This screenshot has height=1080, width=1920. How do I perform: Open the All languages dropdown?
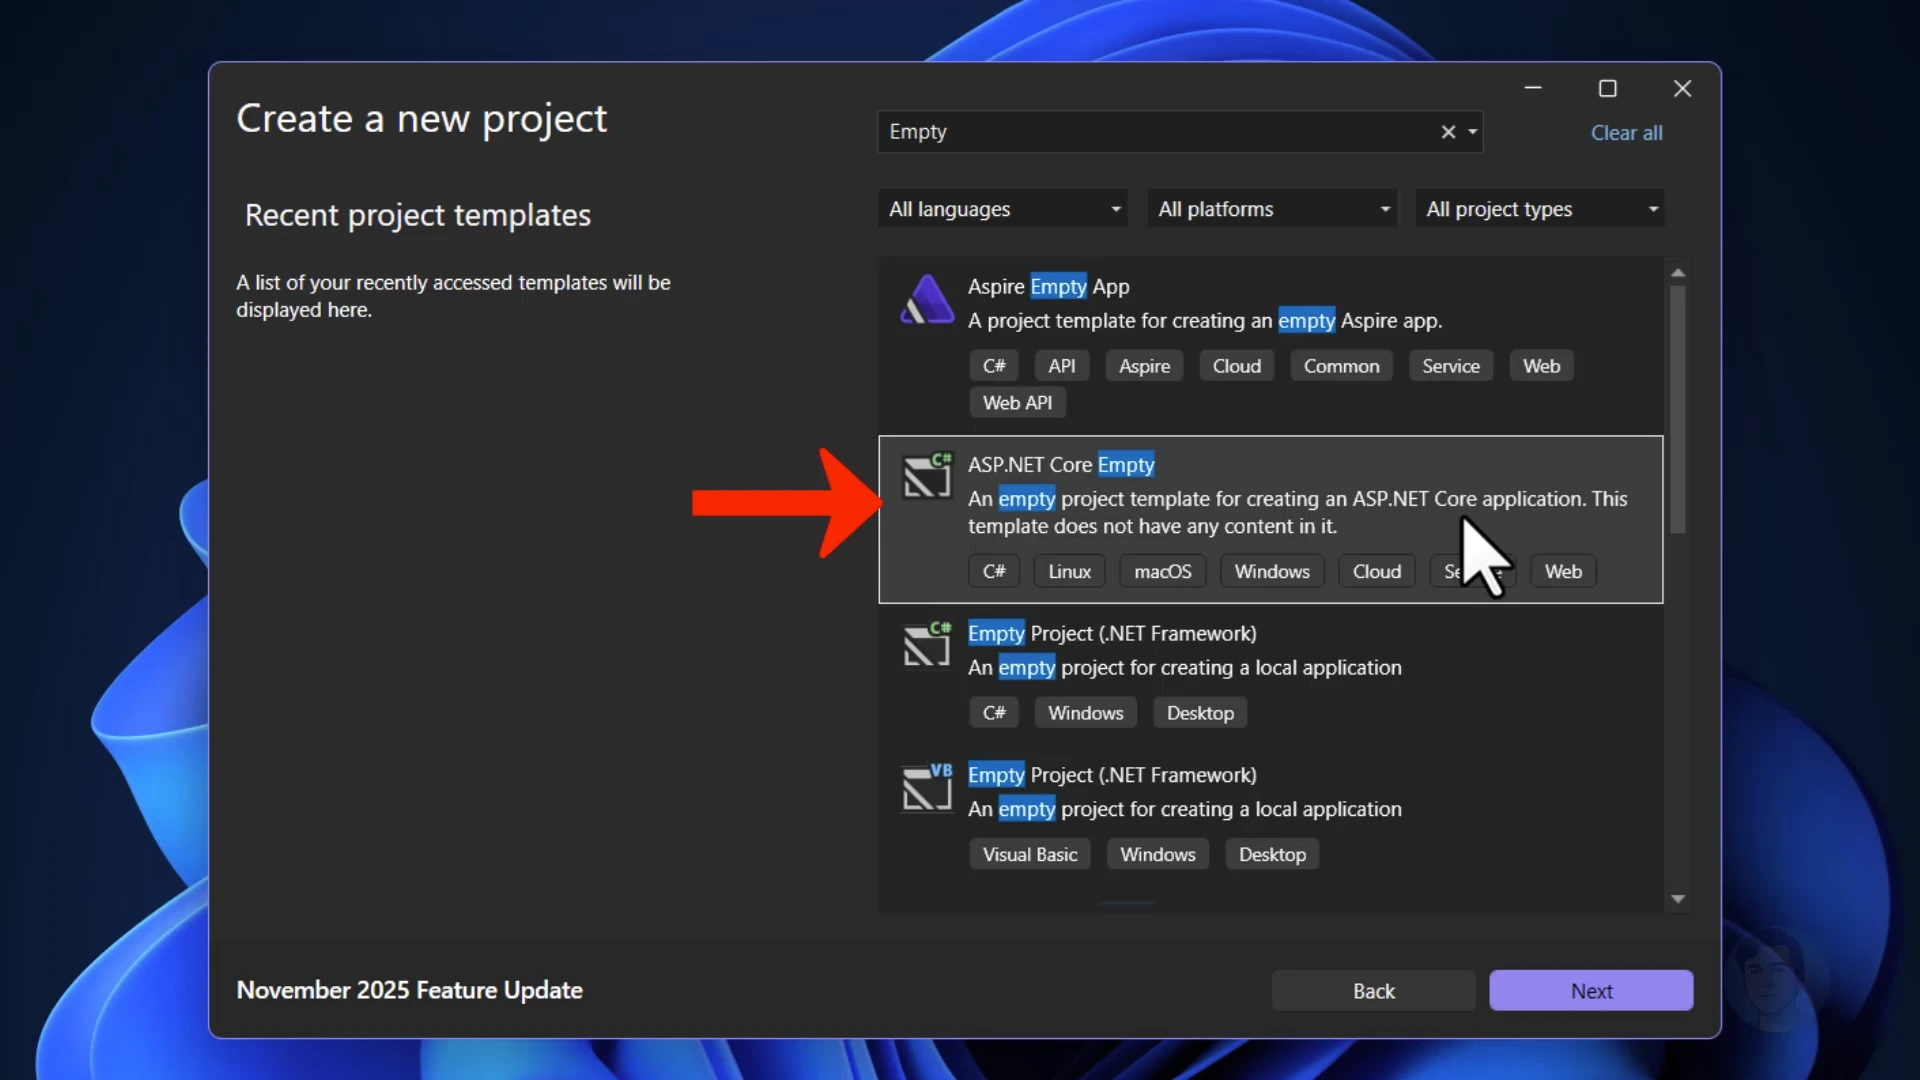click(1002, 208)
